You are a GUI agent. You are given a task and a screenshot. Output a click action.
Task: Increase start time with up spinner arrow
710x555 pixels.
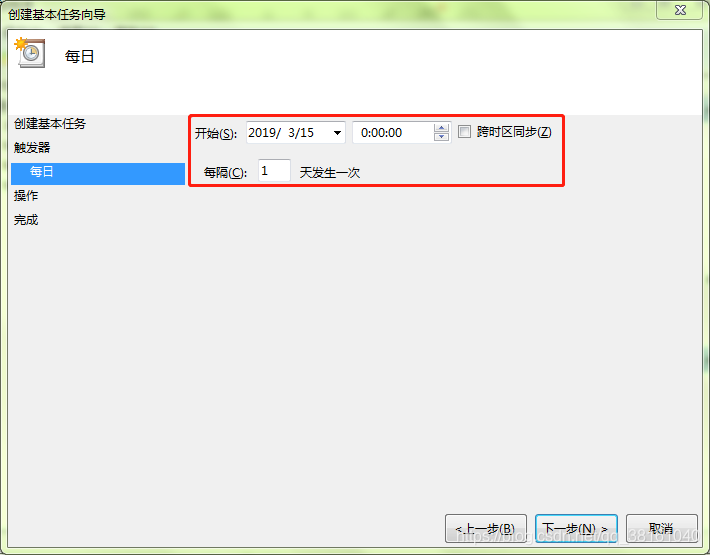tap(441, 128)
